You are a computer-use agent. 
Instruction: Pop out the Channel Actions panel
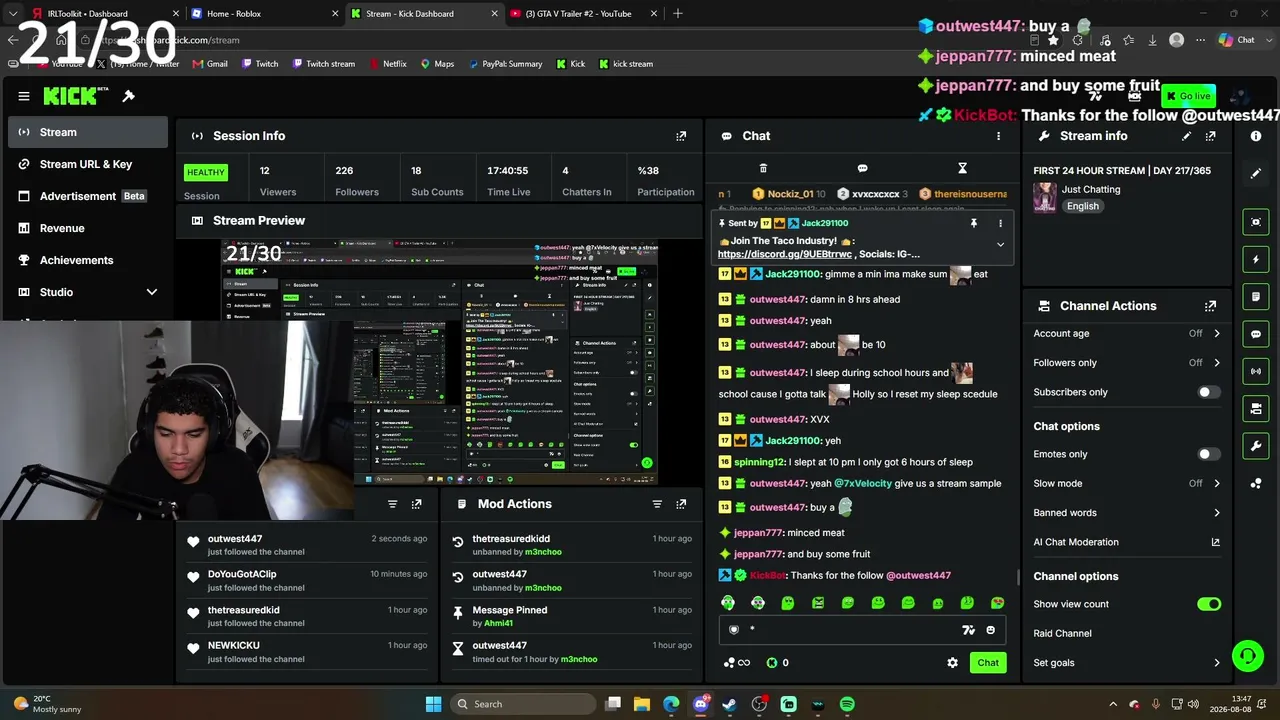(1211, 306)
